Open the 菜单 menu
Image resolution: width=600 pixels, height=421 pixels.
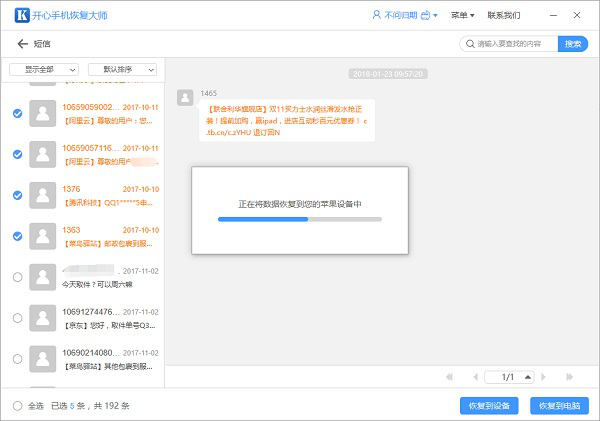pyautogui.click(x=461, y=16)
